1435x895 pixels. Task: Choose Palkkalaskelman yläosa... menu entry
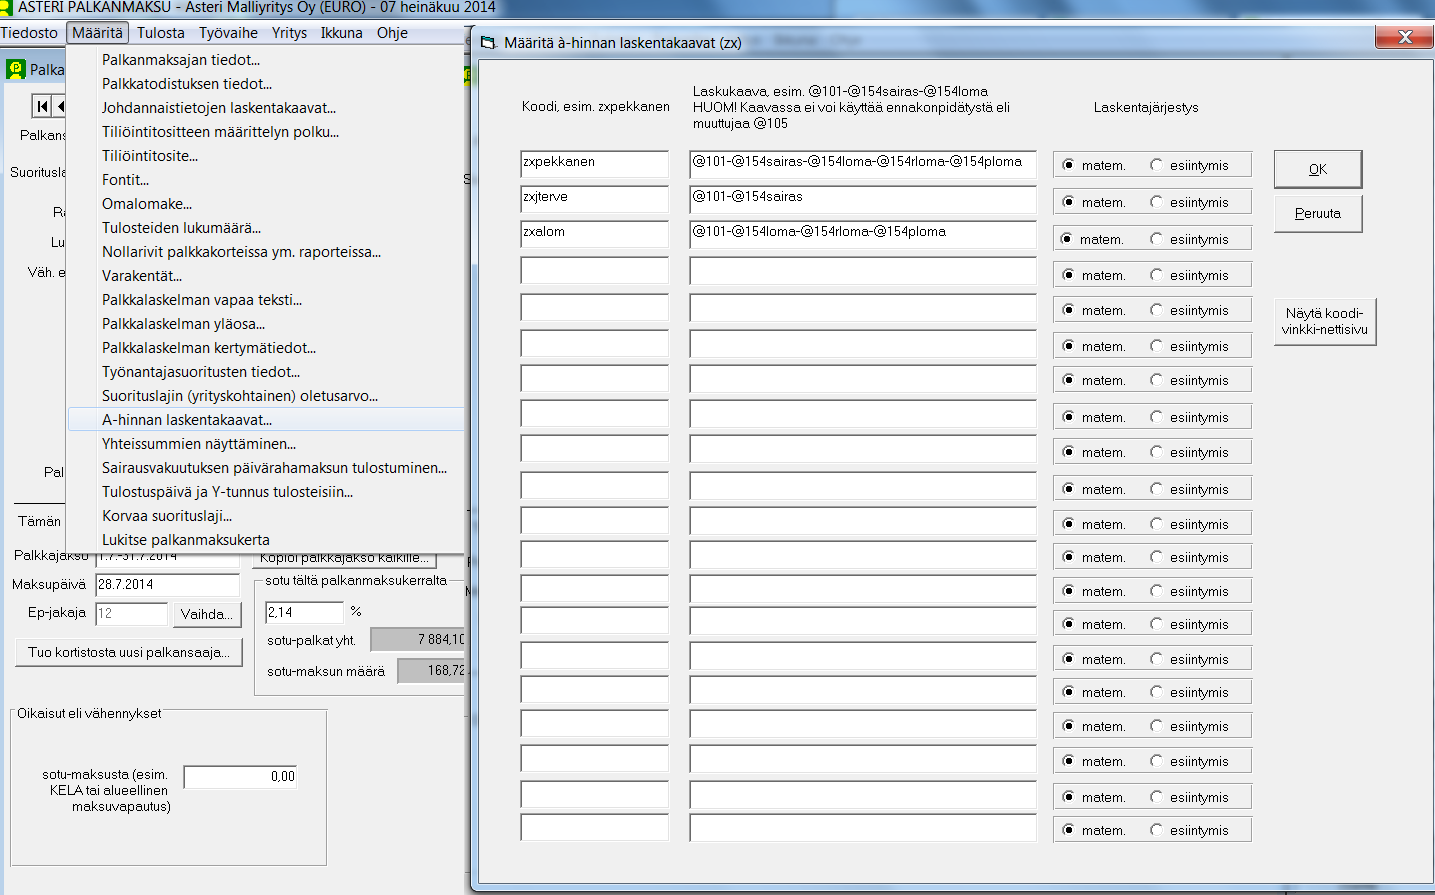tap(266, 324)
